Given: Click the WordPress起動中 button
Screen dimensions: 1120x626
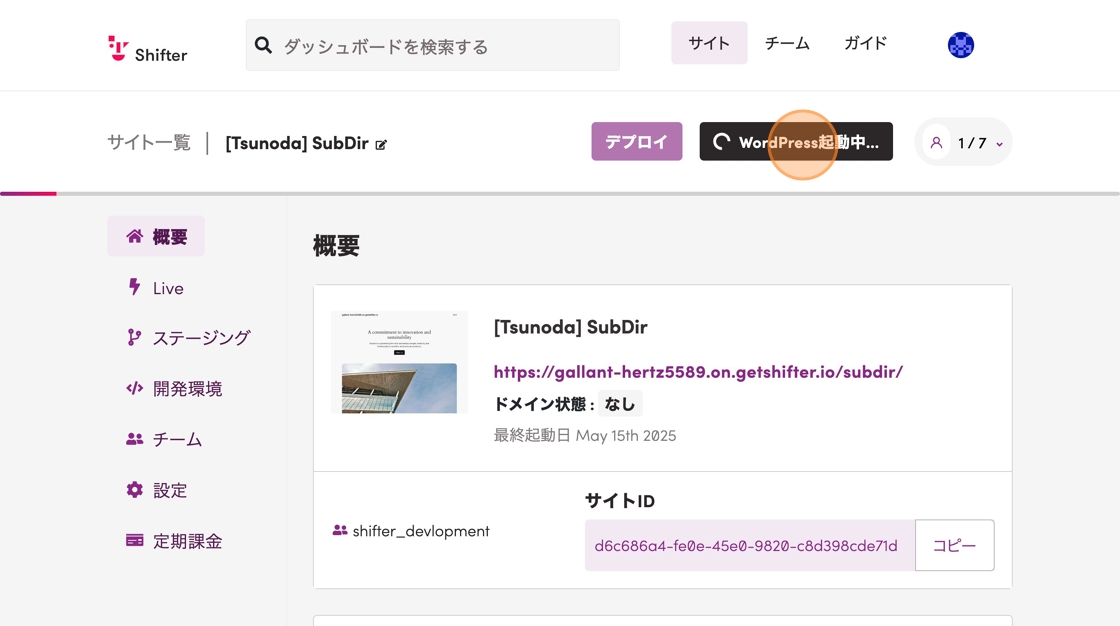Looking at the screenshot, I should (796, 141).
